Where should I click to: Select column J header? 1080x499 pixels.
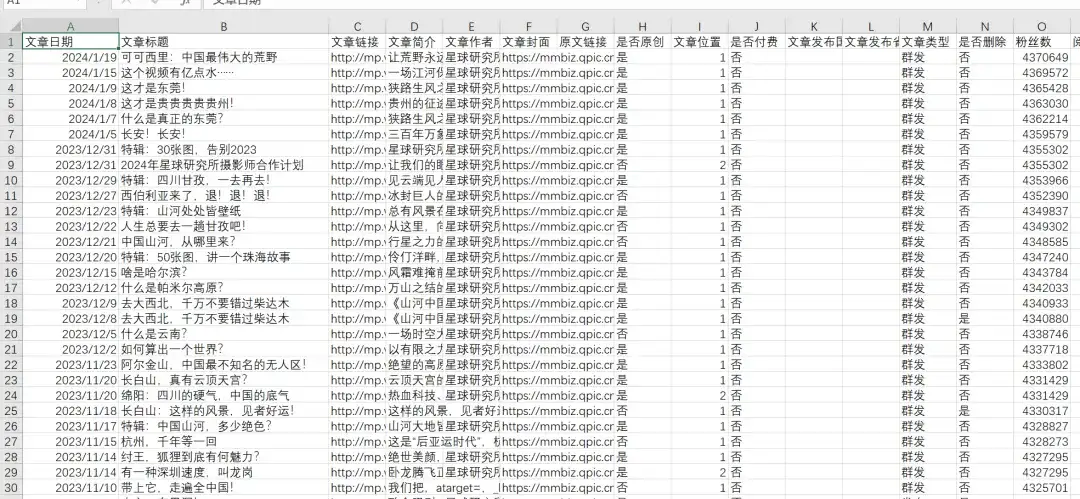pos(757,27)
